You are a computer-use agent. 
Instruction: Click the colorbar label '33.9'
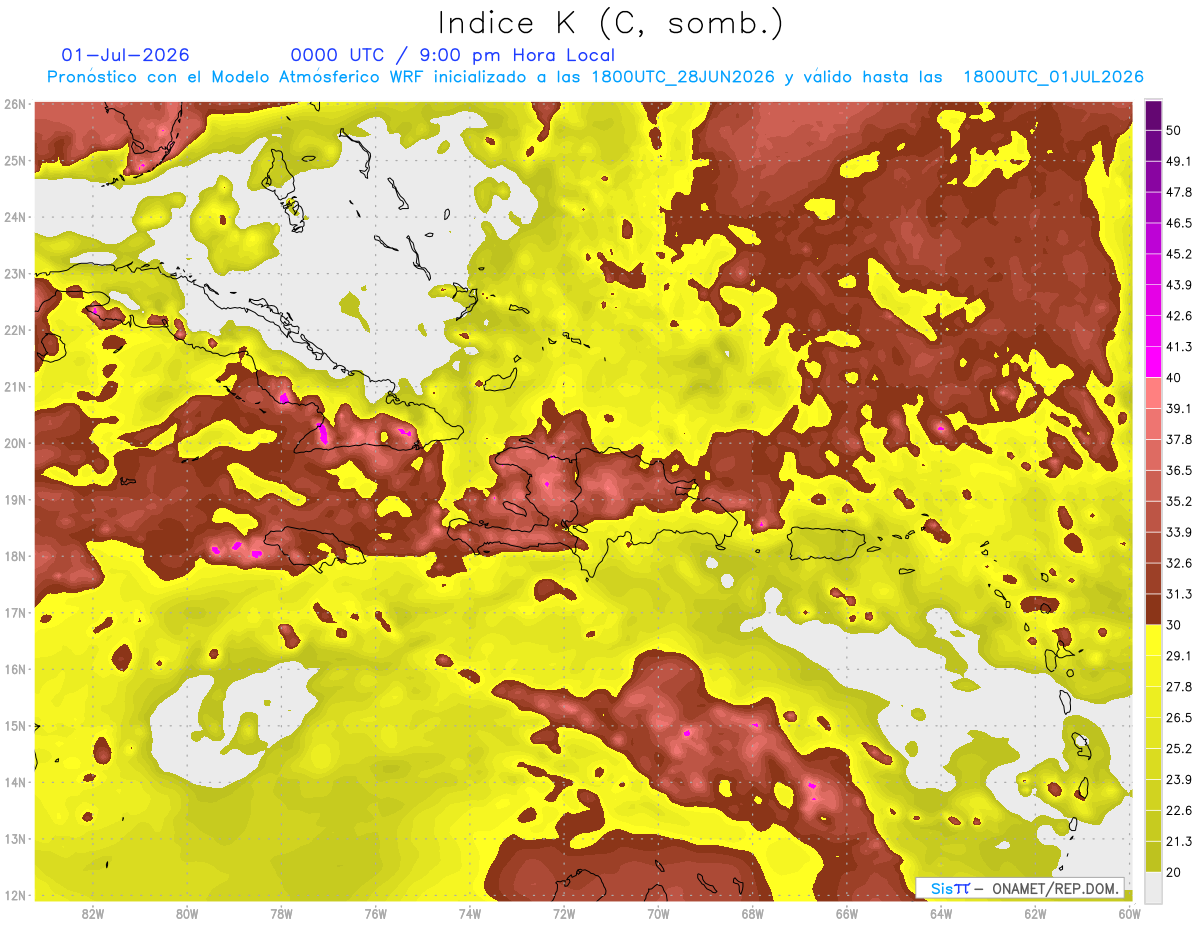point(1178,532)
